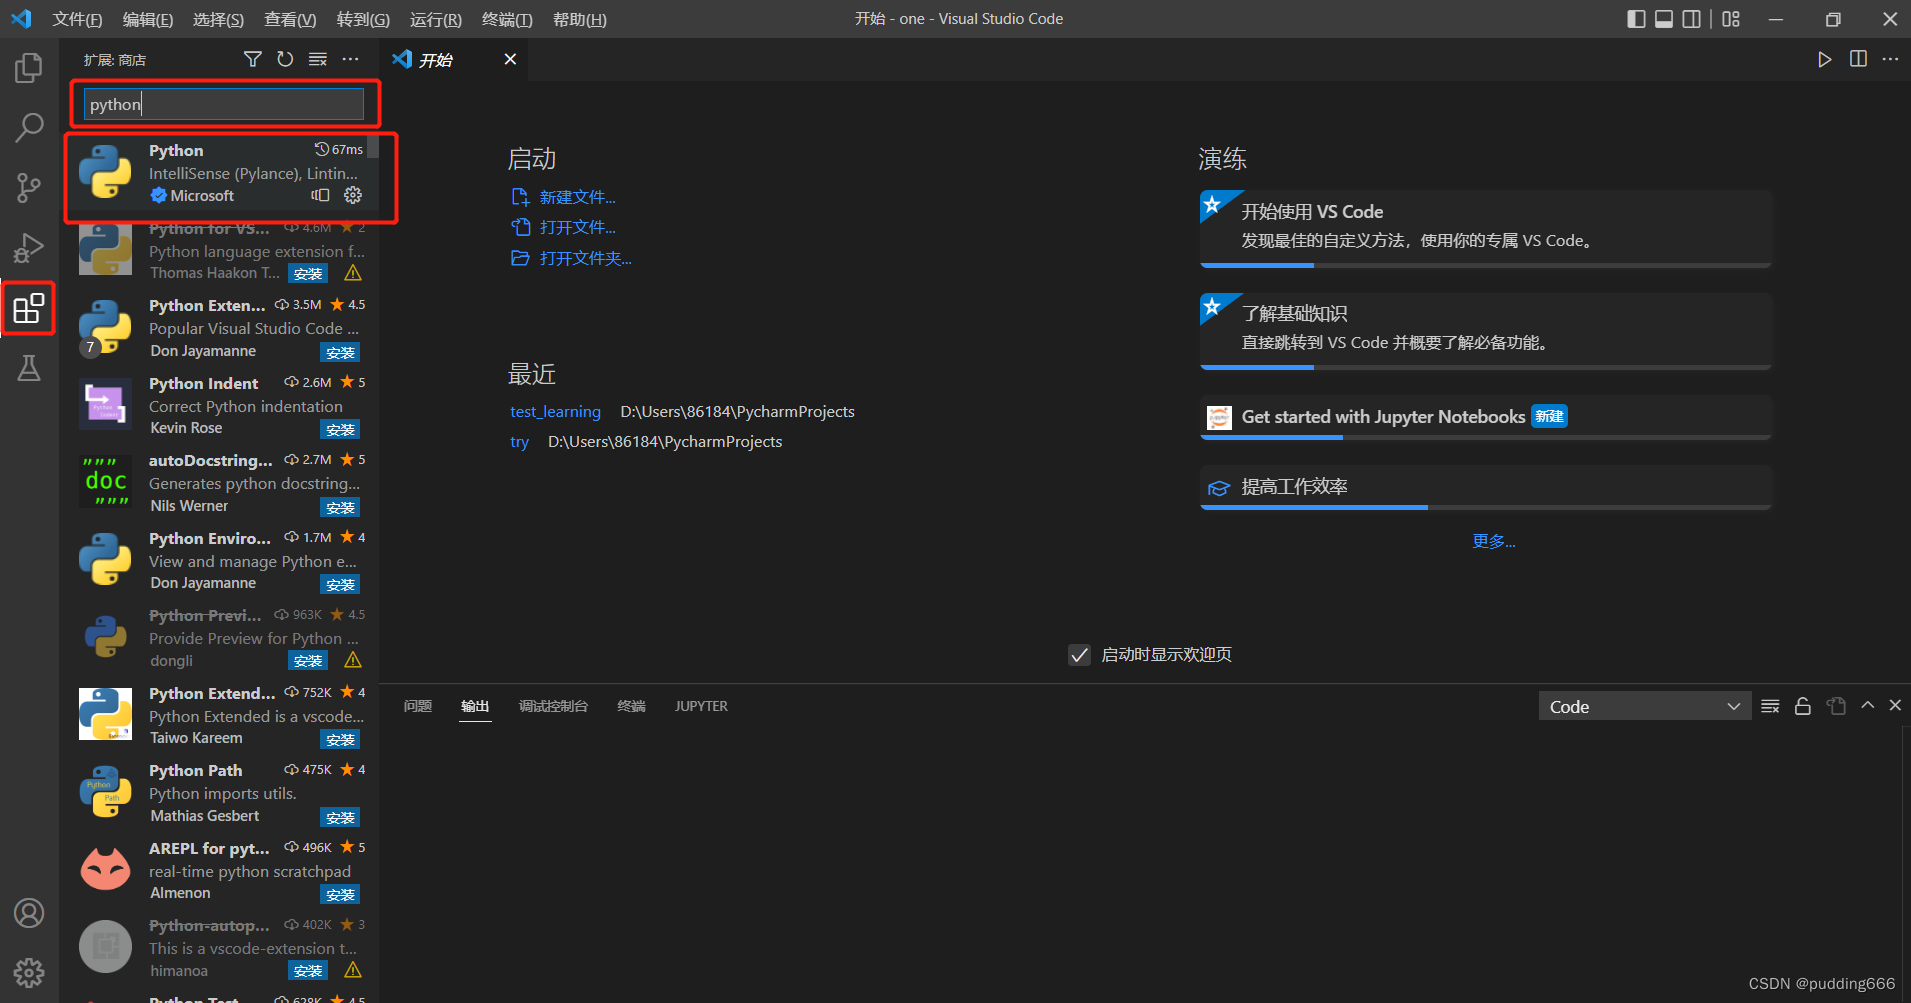This screenshot has width=1911, height=1003.
Task: Open the Manage gear in activity bar
Action: pos(29,972)
